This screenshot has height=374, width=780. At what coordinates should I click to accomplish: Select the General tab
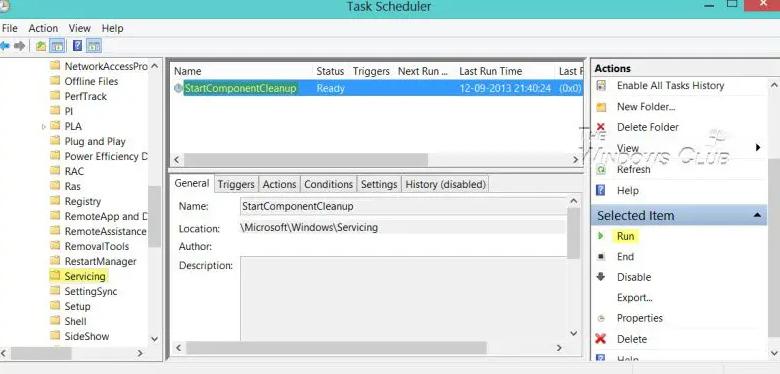click(x=192, y=184)
